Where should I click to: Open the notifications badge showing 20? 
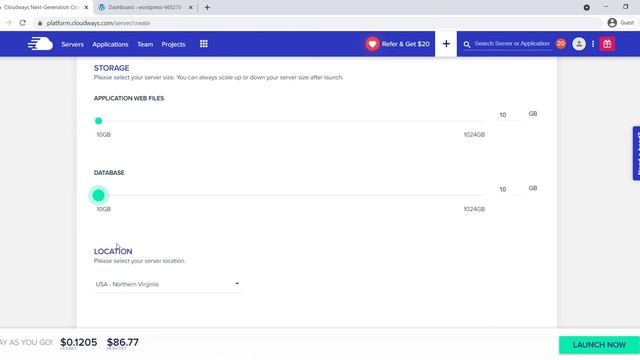[561, 44]
